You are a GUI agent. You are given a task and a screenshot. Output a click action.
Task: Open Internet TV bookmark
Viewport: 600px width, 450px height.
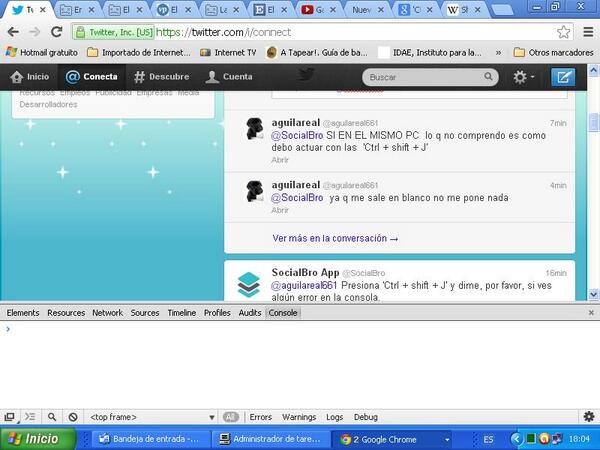coord(228,52)
